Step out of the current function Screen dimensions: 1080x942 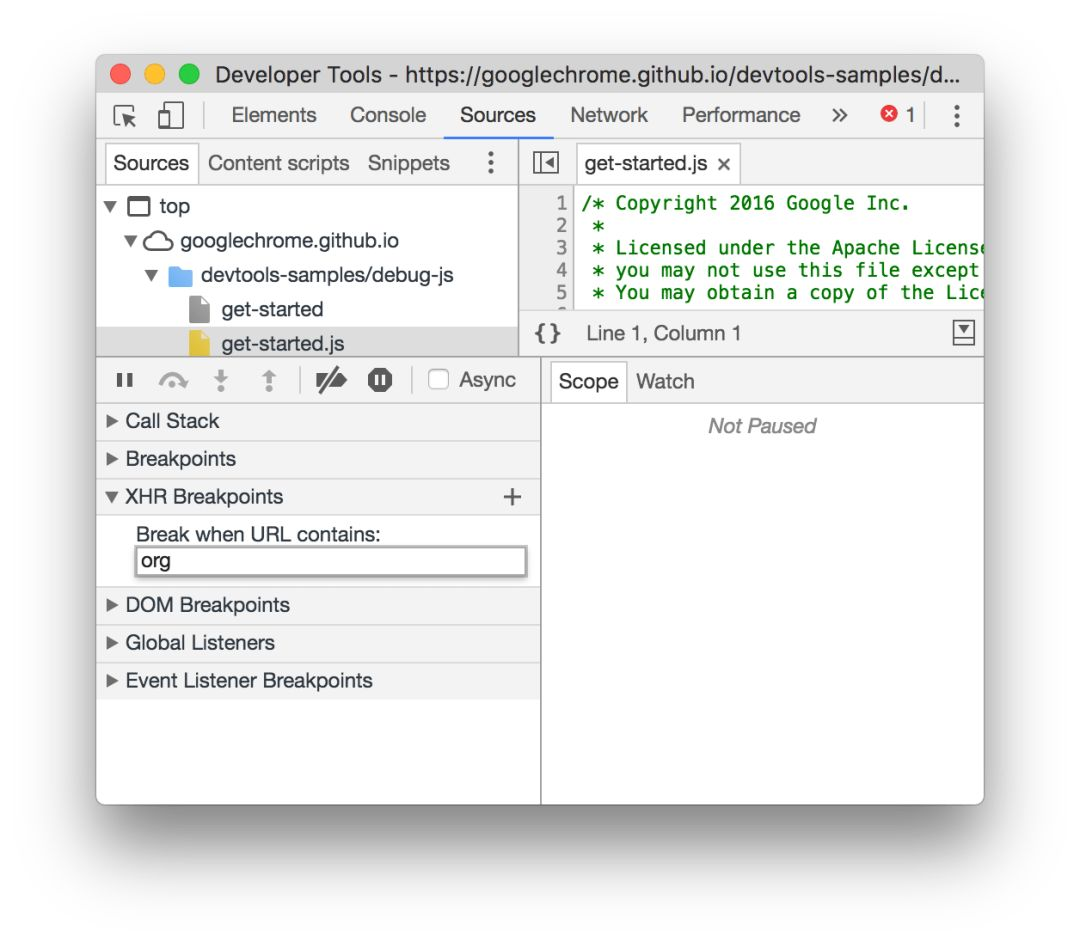point(269,380)
